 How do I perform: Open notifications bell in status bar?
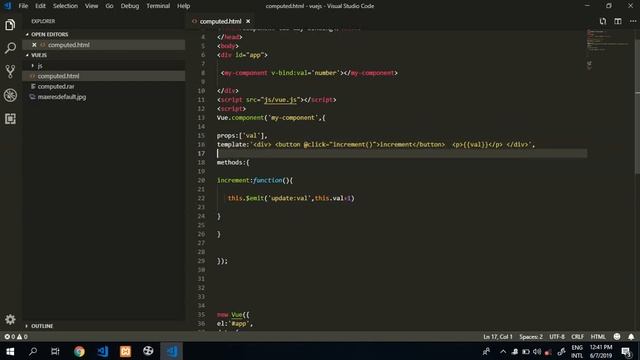coord(631,337)
